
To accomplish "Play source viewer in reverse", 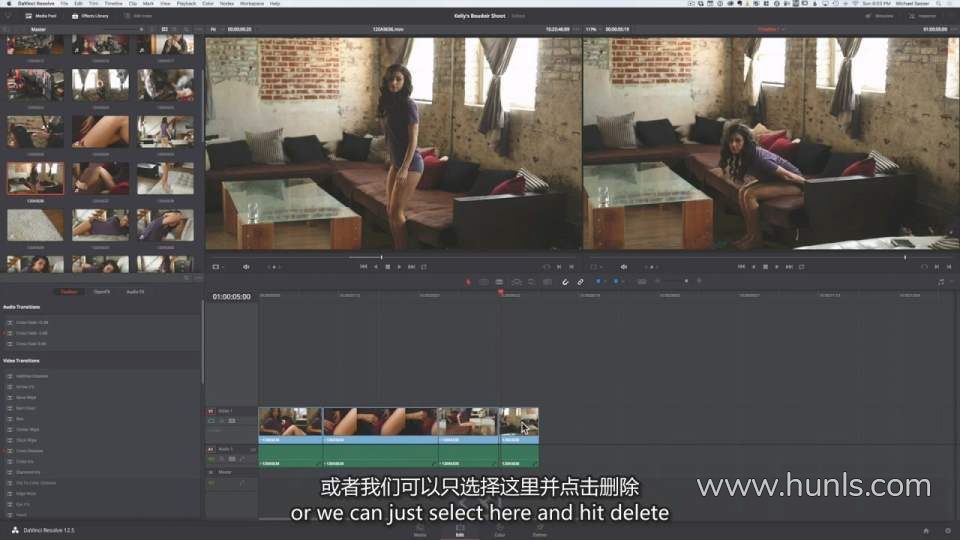I will click(376, 267).
